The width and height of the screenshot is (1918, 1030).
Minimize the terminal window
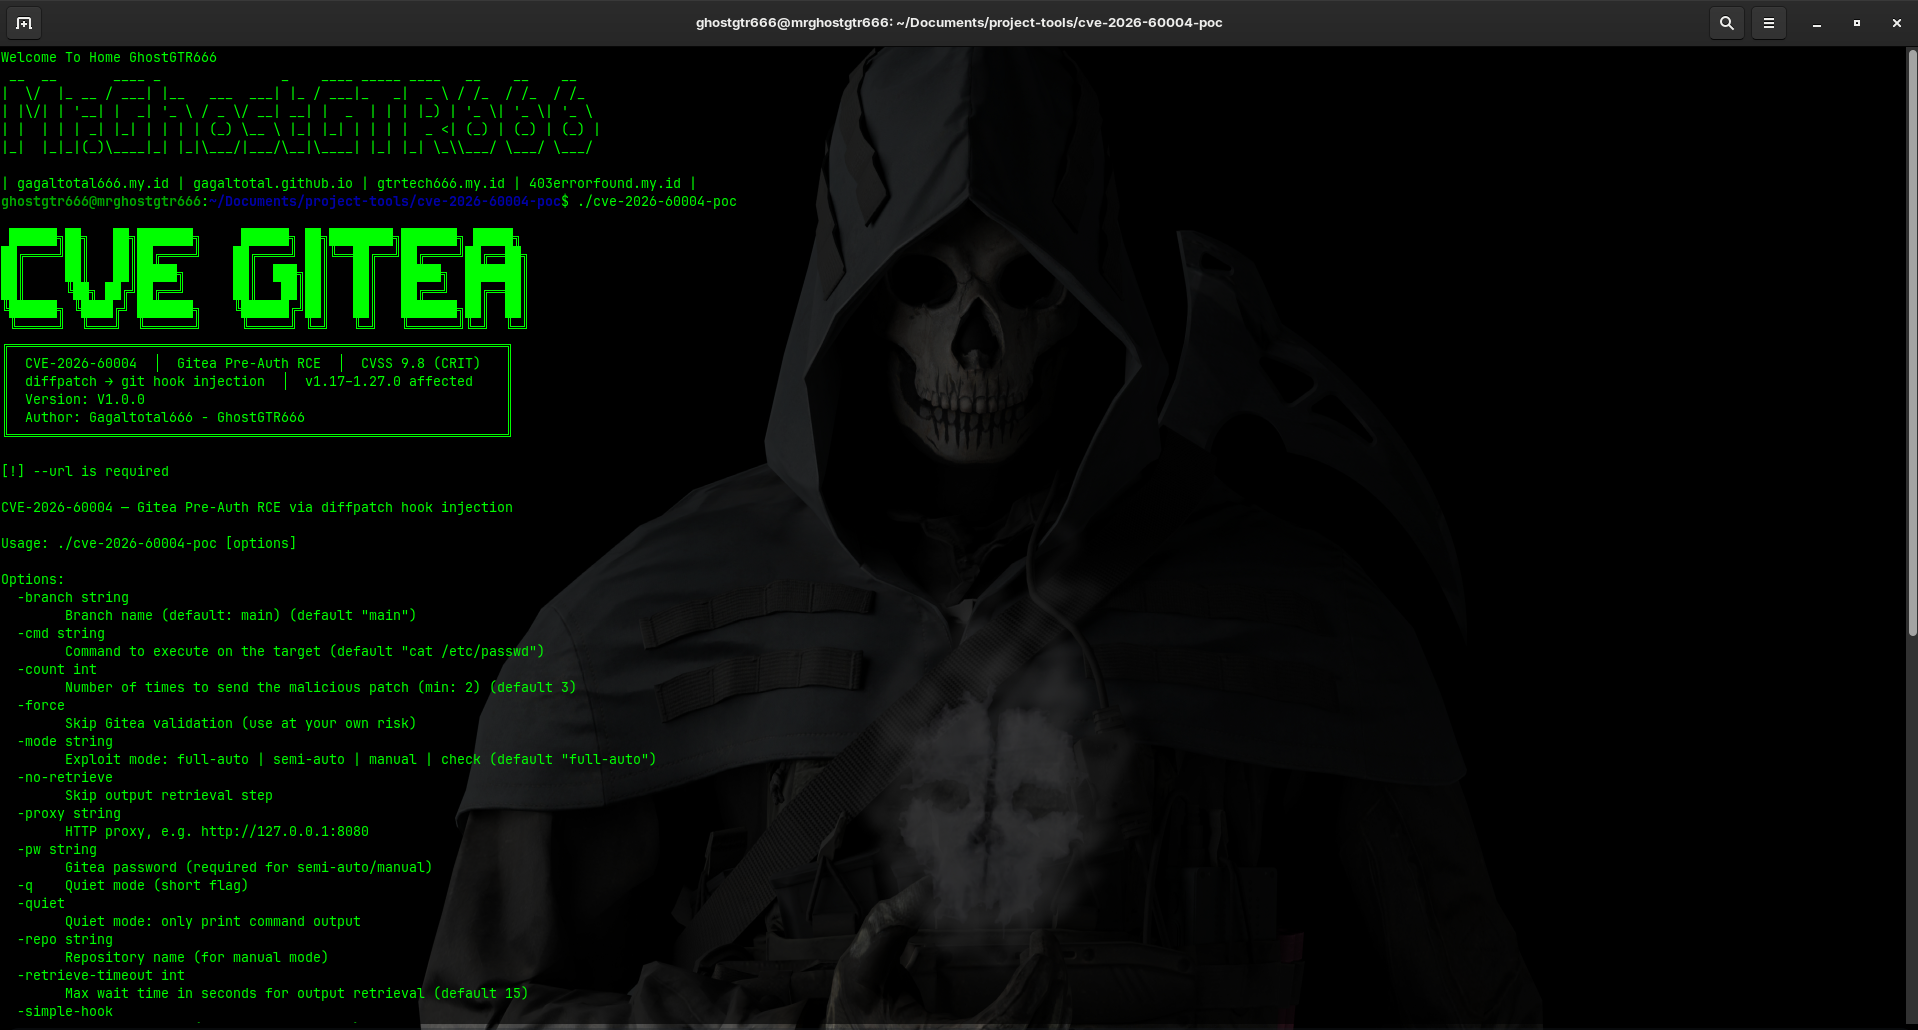[x=1817, y=23]
